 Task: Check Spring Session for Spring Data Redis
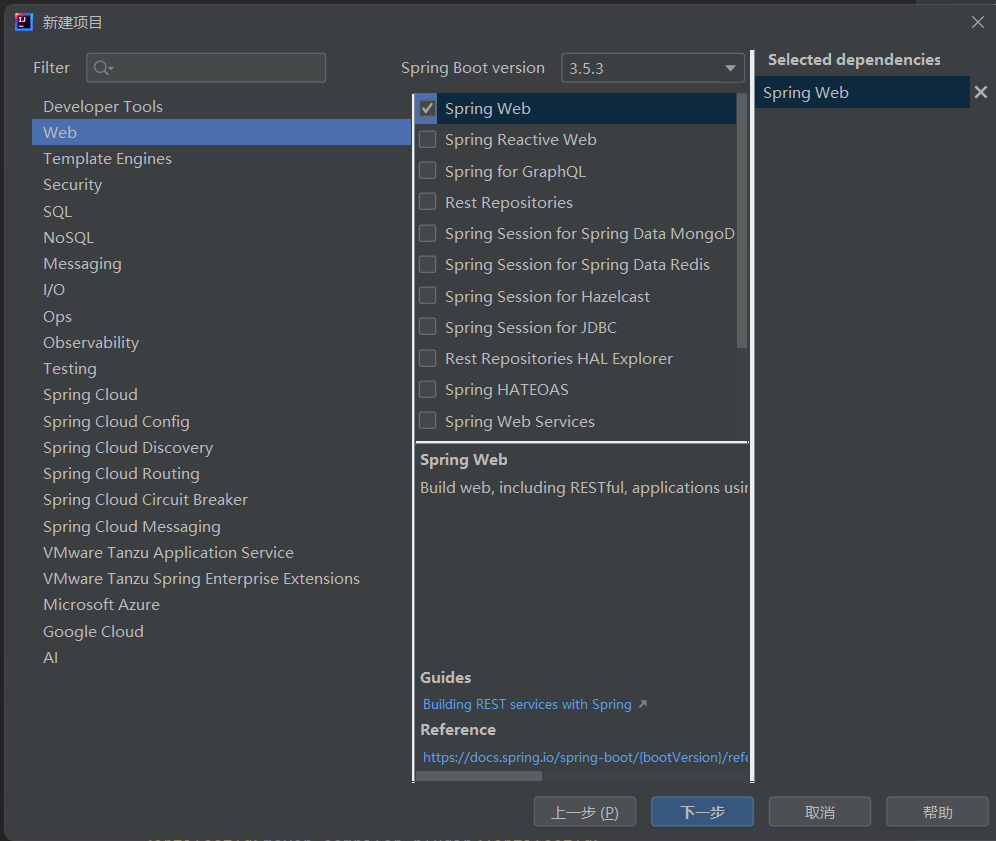(427, 264)
